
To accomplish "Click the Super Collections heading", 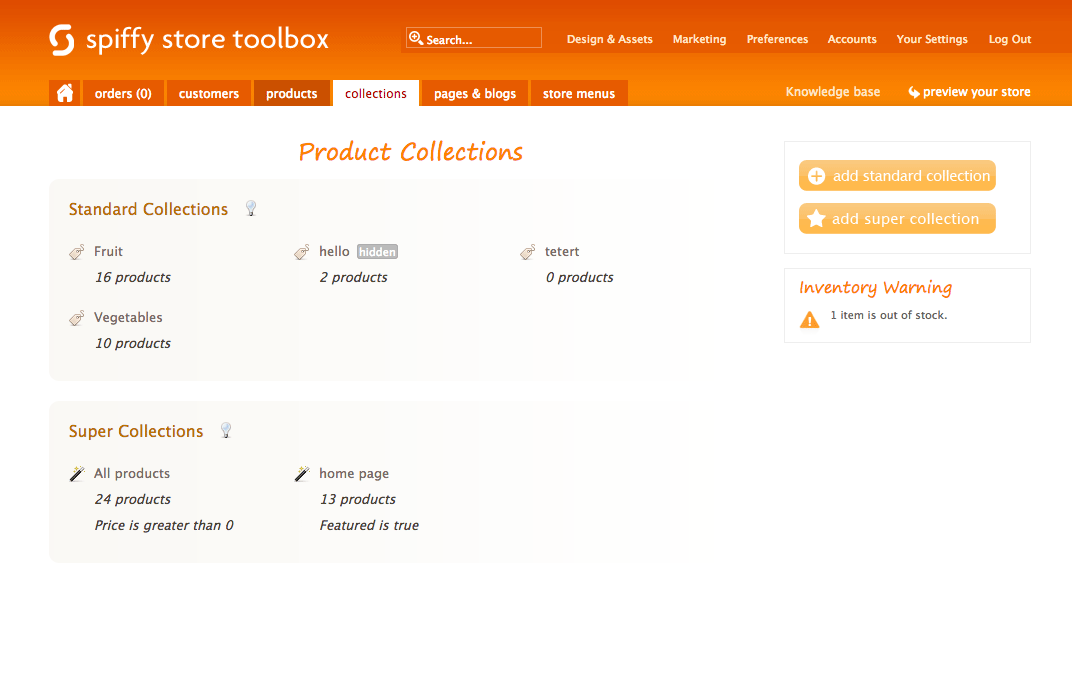I will [135, 431].
